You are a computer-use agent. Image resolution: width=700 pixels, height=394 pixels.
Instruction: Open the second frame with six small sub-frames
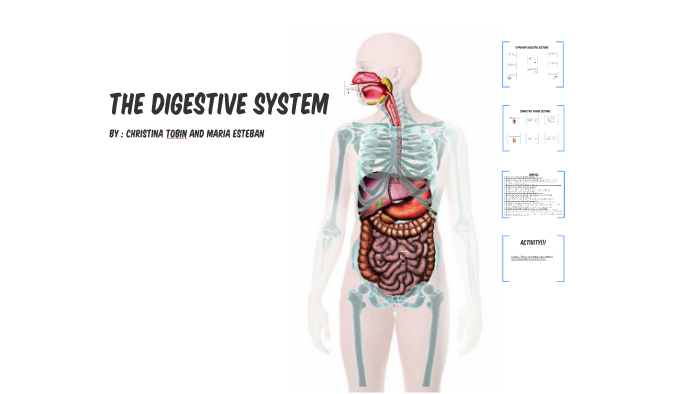point(533,128)
